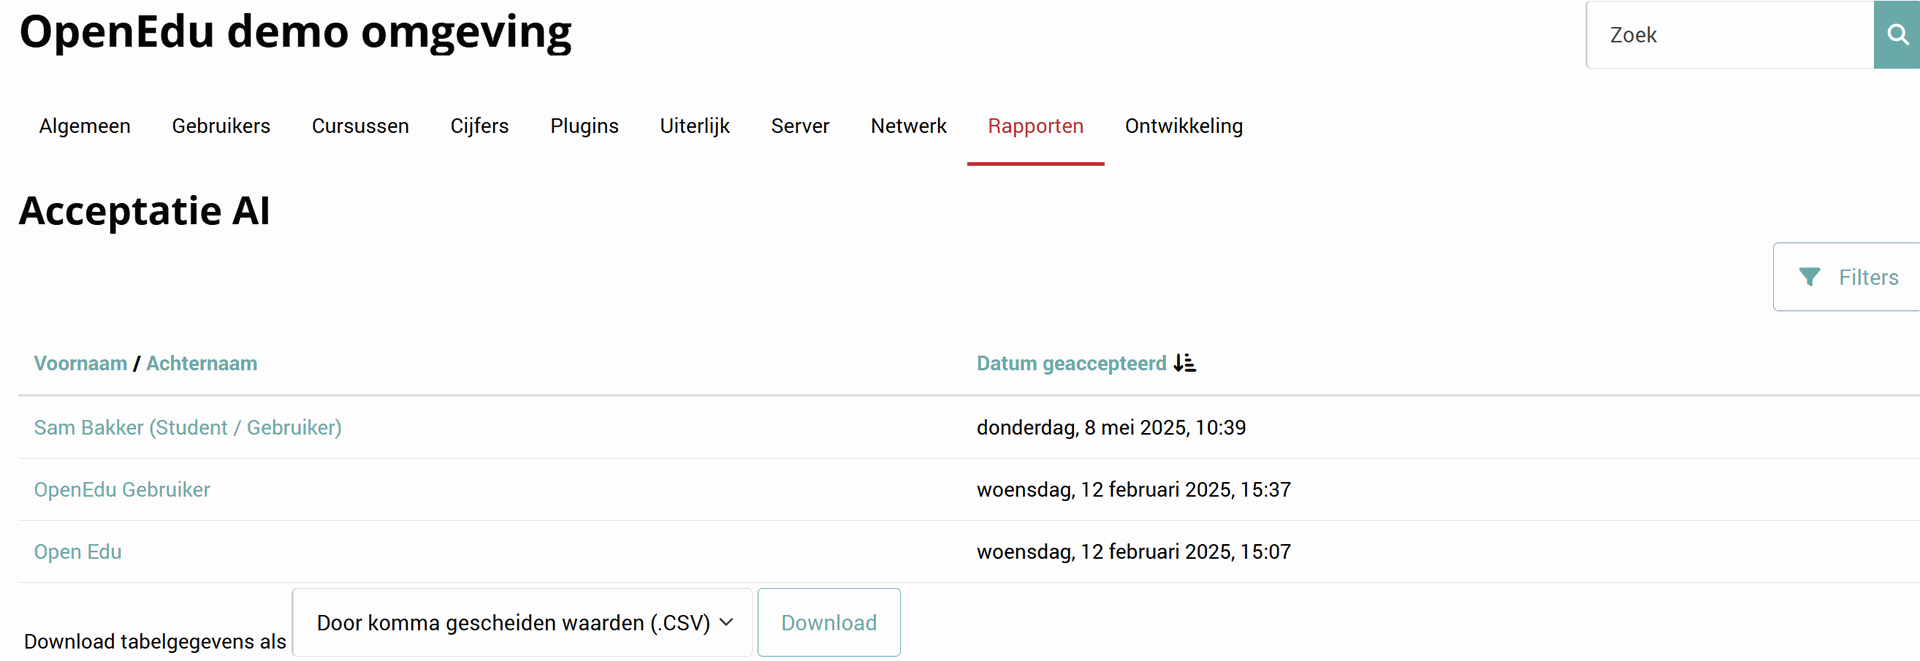Sort by Datum geaccepteerd column
The height and width of the screenshot is (661, 1920).
tap(1071, 363)
